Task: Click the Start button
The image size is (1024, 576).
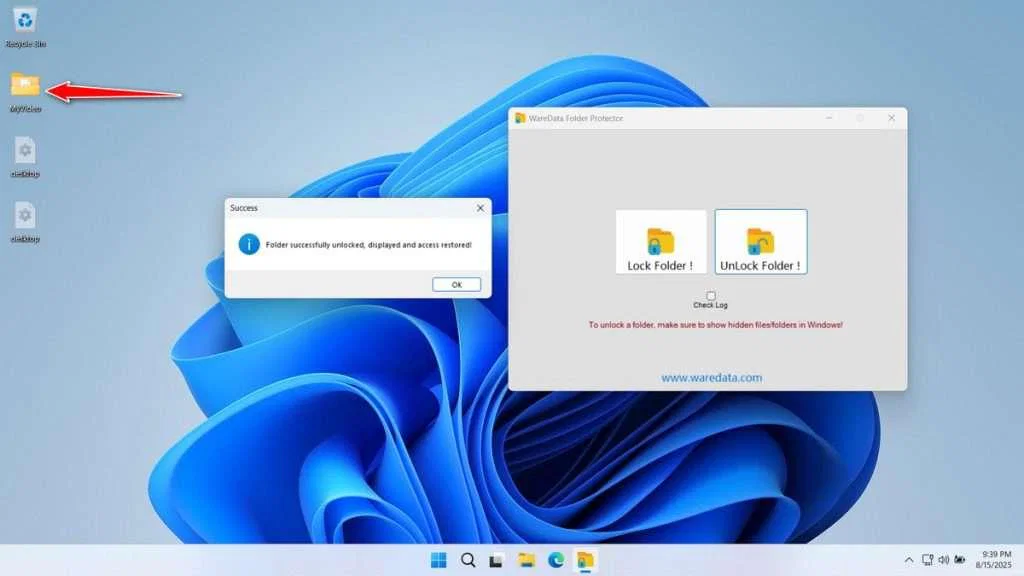Action: pyautogui.click(x=438, y=561)
